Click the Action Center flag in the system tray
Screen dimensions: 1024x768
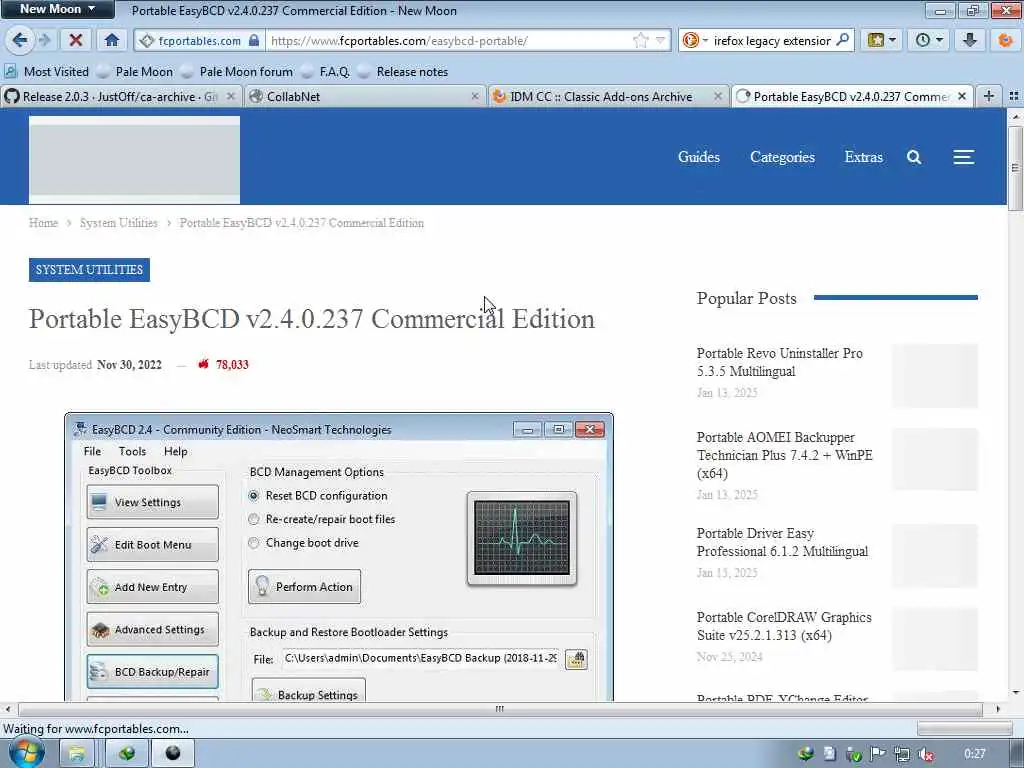[x=878, y=754]
